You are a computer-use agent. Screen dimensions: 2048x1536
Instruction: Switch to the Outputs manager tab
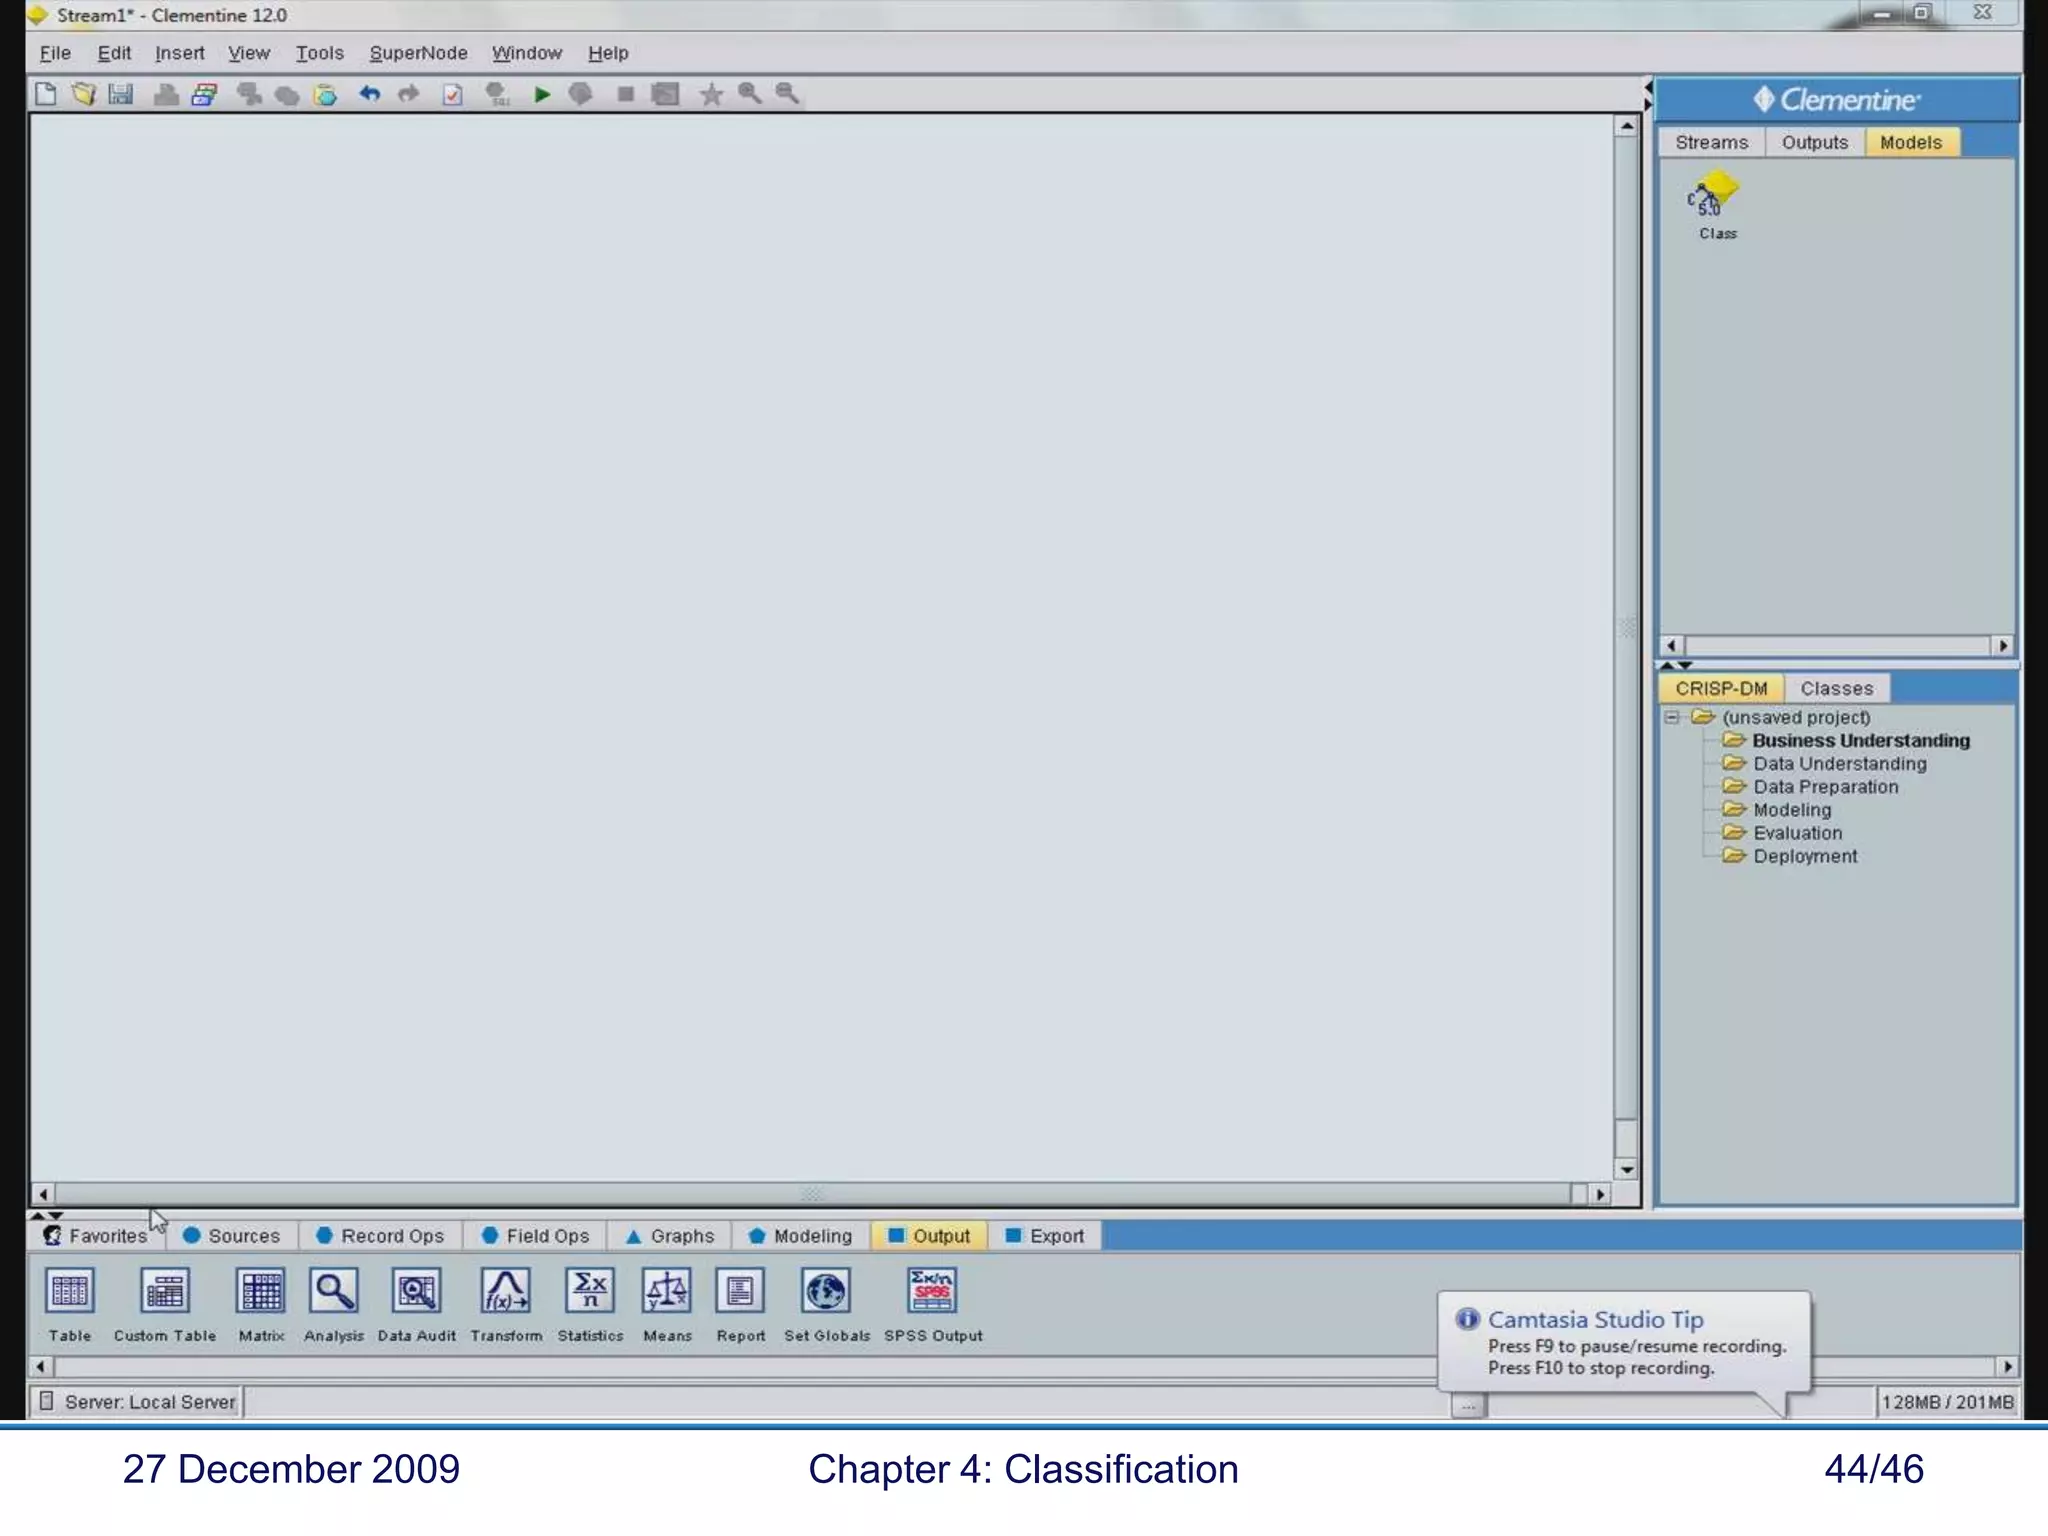pos(1814,143)
